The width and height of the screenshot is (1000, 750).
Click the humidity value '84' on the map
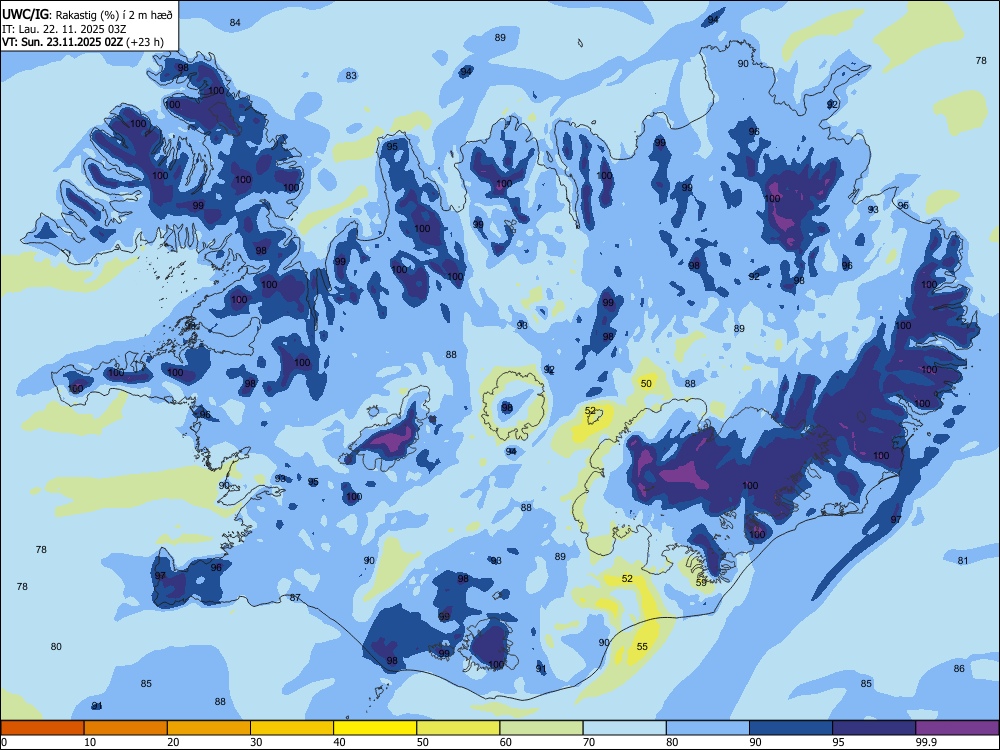point(235,23)
